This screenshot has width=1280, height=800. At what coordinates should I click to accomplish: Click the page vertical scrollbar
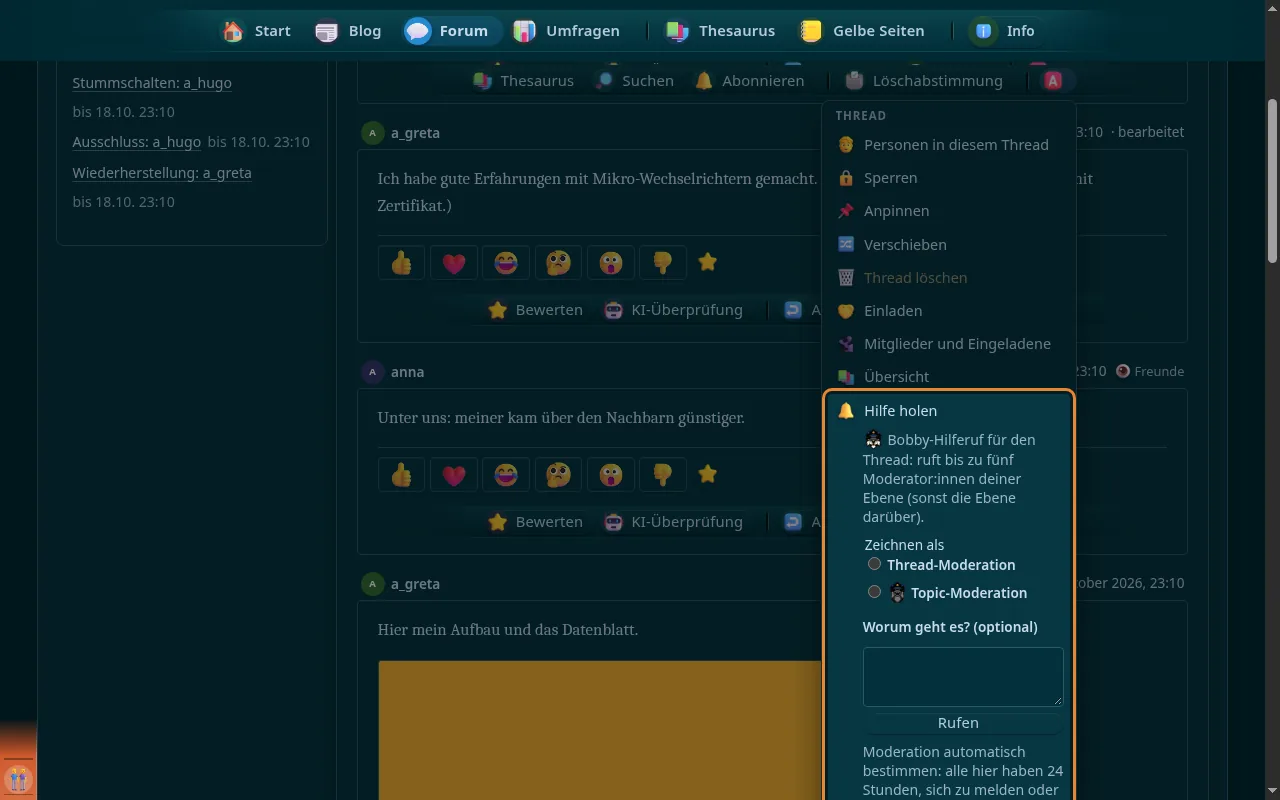(1272, 180)
